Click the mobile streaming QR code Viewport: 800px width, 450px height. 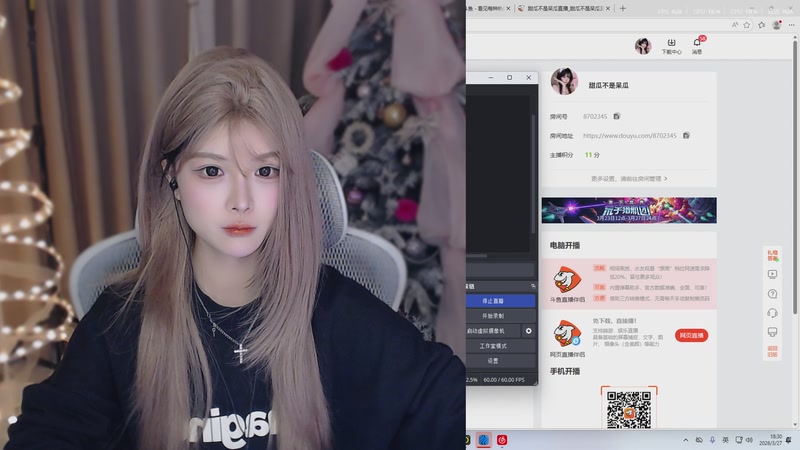629,410
